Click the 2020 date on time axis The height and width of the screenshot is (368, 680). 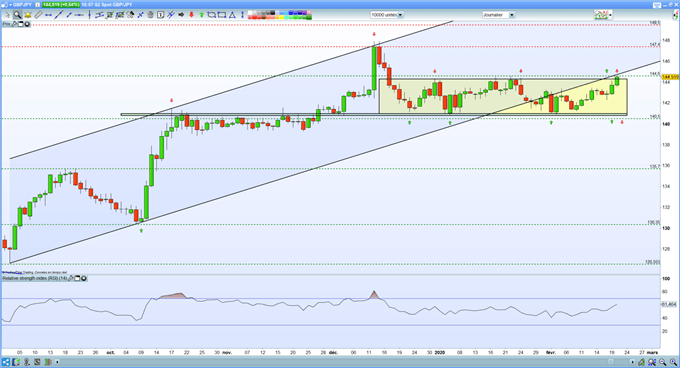(x=440, y=352)
